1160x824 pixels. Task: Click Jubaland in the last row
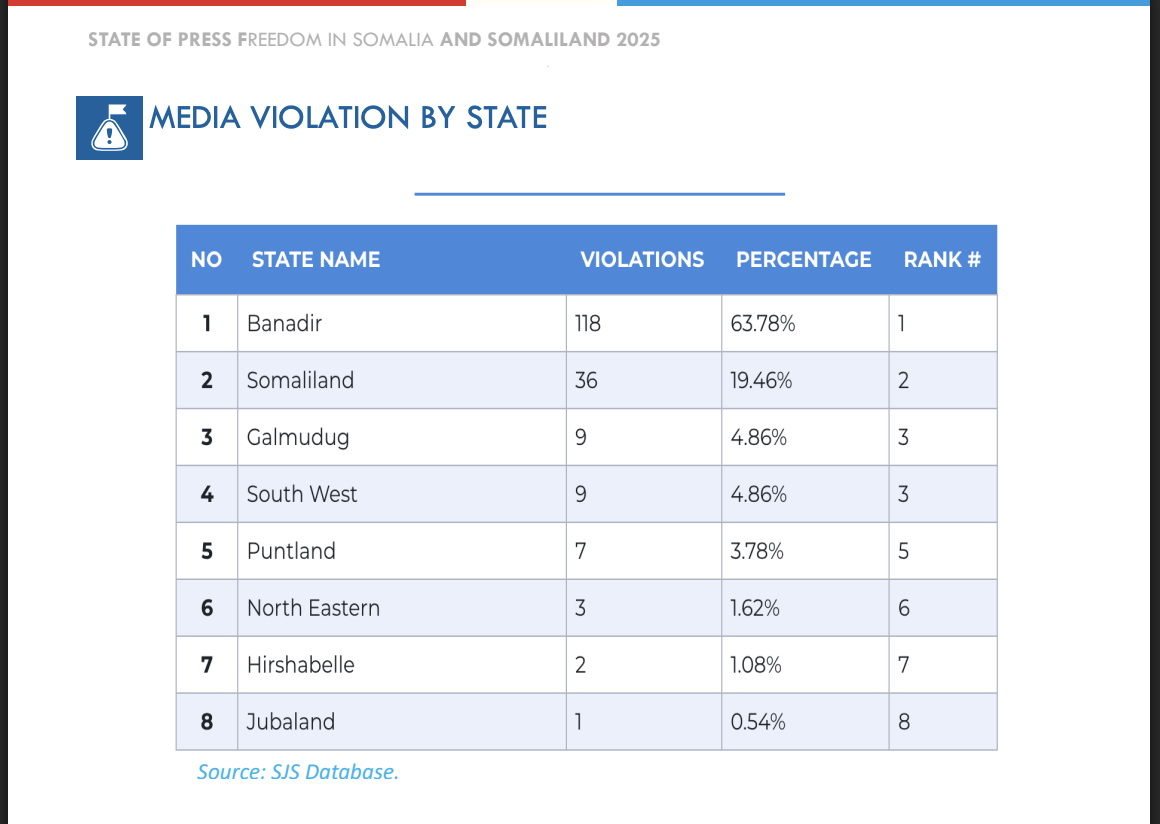coord(291,722)
